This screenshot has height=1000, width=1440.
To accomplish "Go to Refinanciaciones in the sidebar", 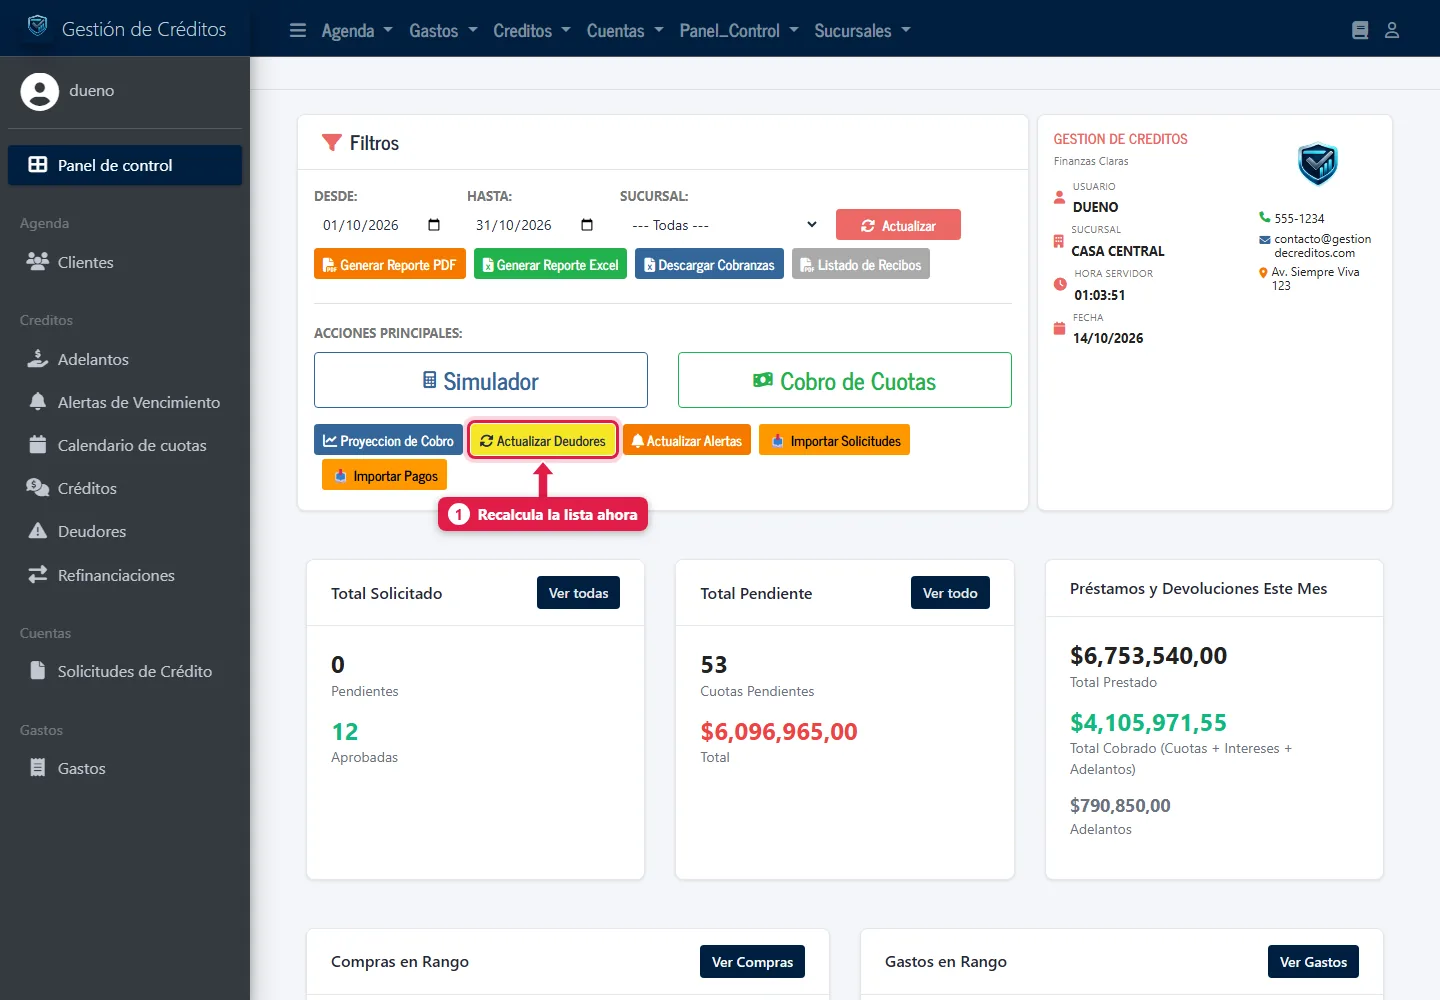I will coord(125,575).
